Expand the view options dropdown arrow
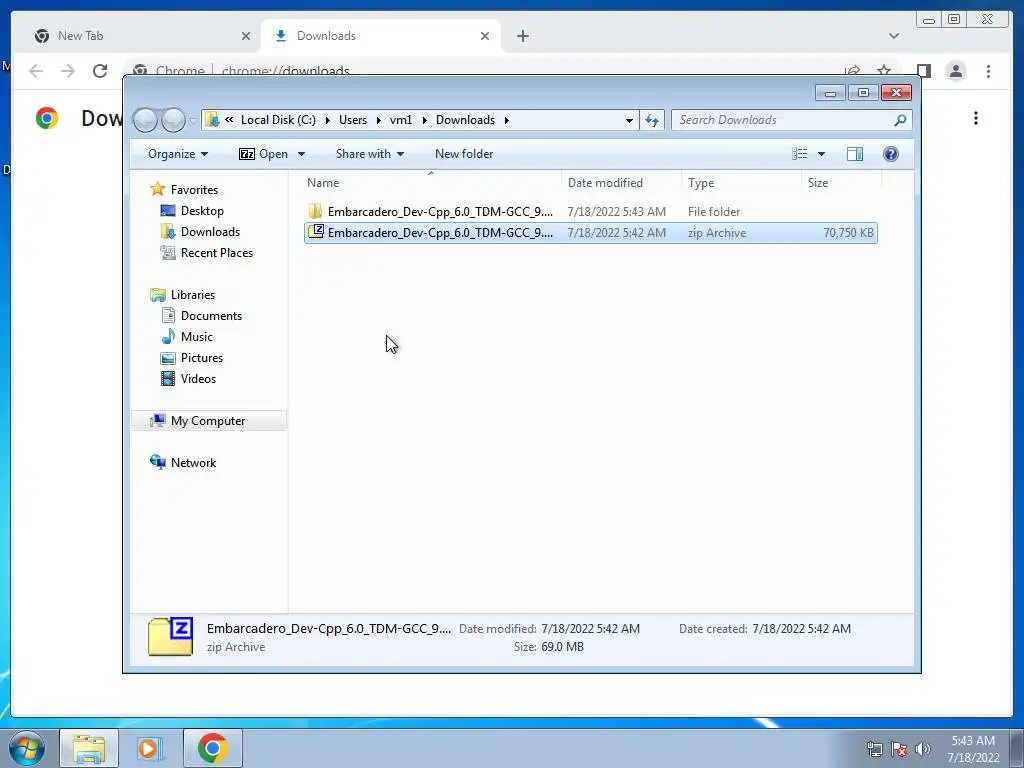This screenshot has height=768, width=1024. coord(822,154)
